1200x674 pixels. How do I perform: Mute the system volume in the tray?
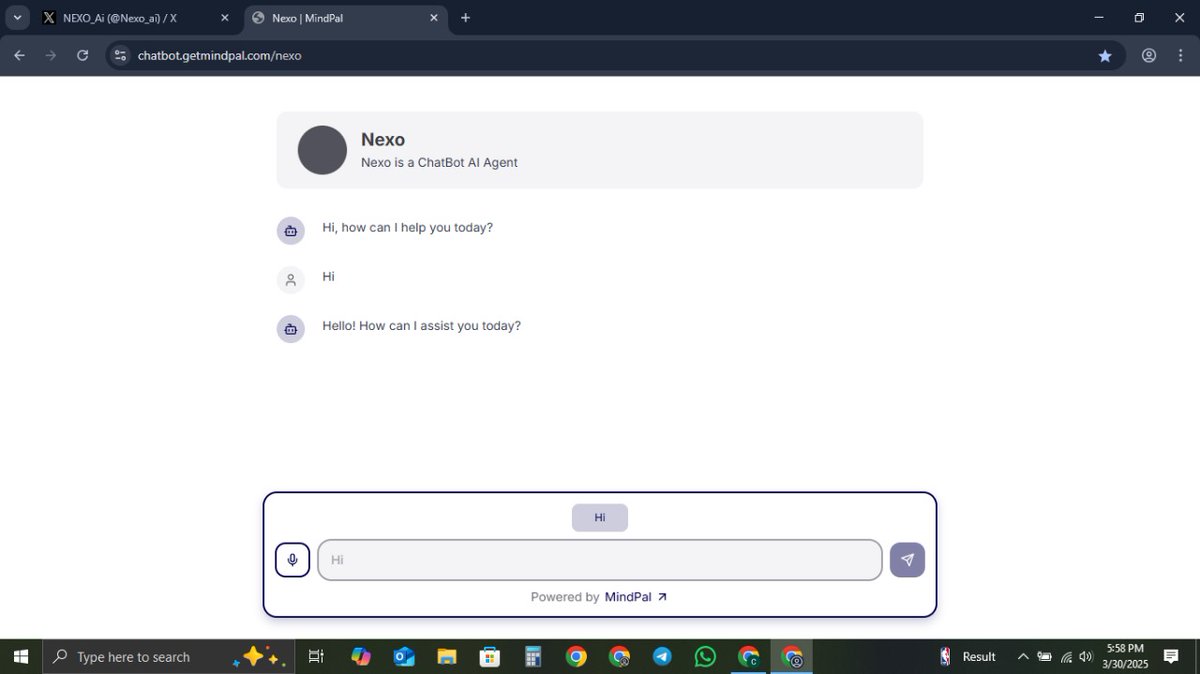tap(1085, 657)
